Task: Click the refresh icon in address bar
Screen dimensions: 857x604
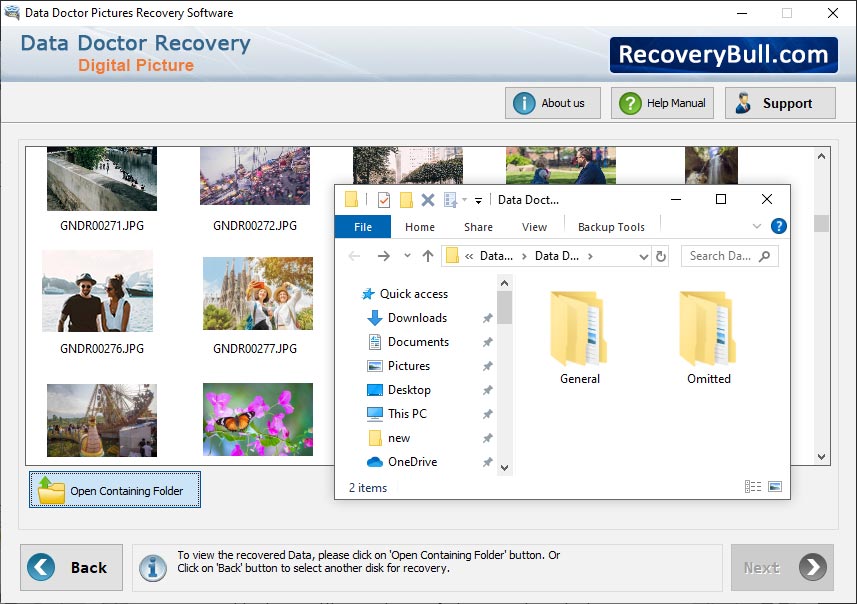Action: [661, 256]
